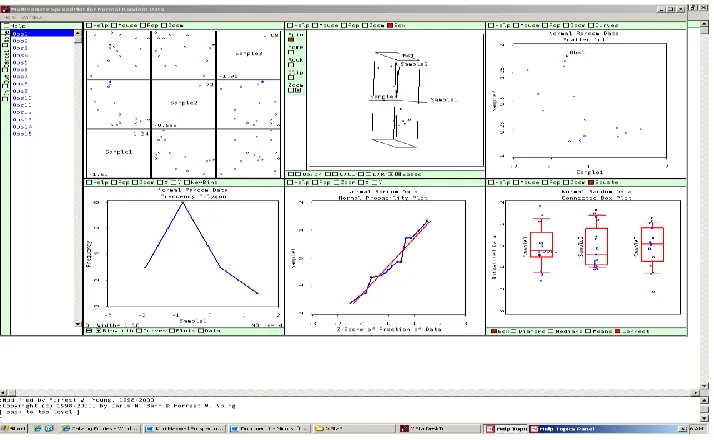Toggle Help checkbox in Sample1 scatterplot panel
The height and width of the screenshot is (440, 714).
click(491, 26)
